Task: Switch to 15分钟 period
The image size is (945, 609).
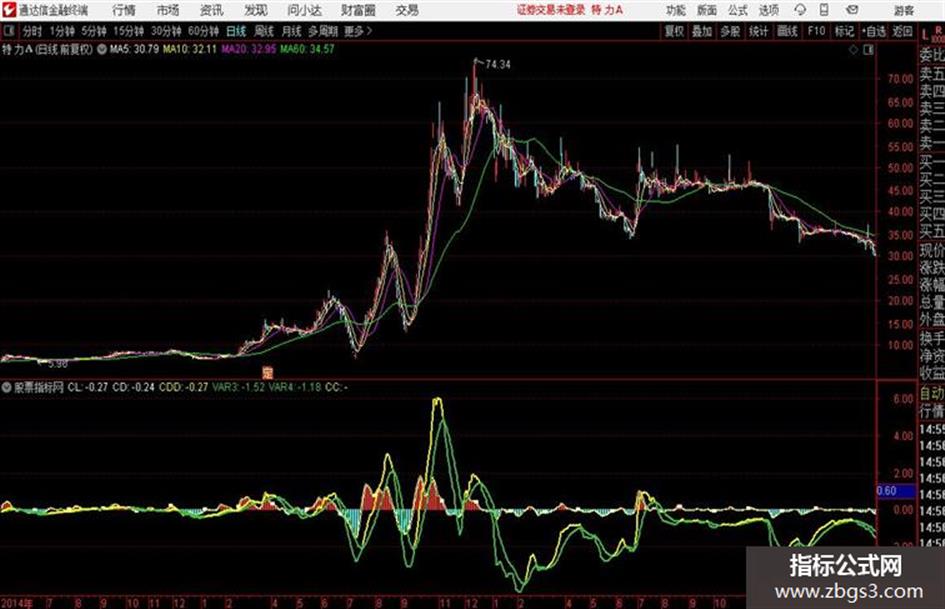Action: 129,31
